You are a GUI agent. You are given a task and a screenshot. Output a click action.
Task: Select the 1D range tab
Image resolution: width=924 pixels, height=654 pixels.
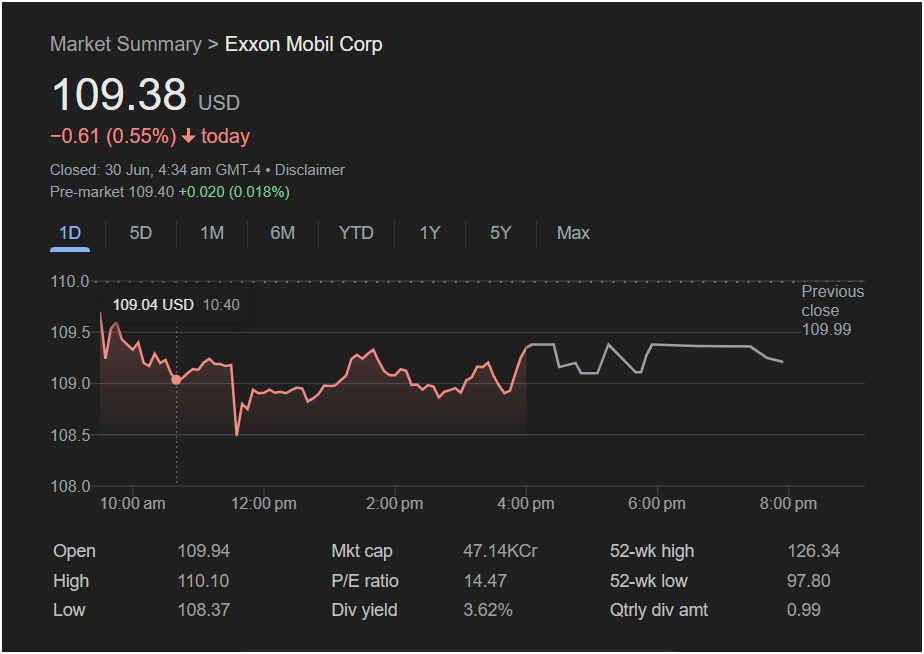point(70,233)
